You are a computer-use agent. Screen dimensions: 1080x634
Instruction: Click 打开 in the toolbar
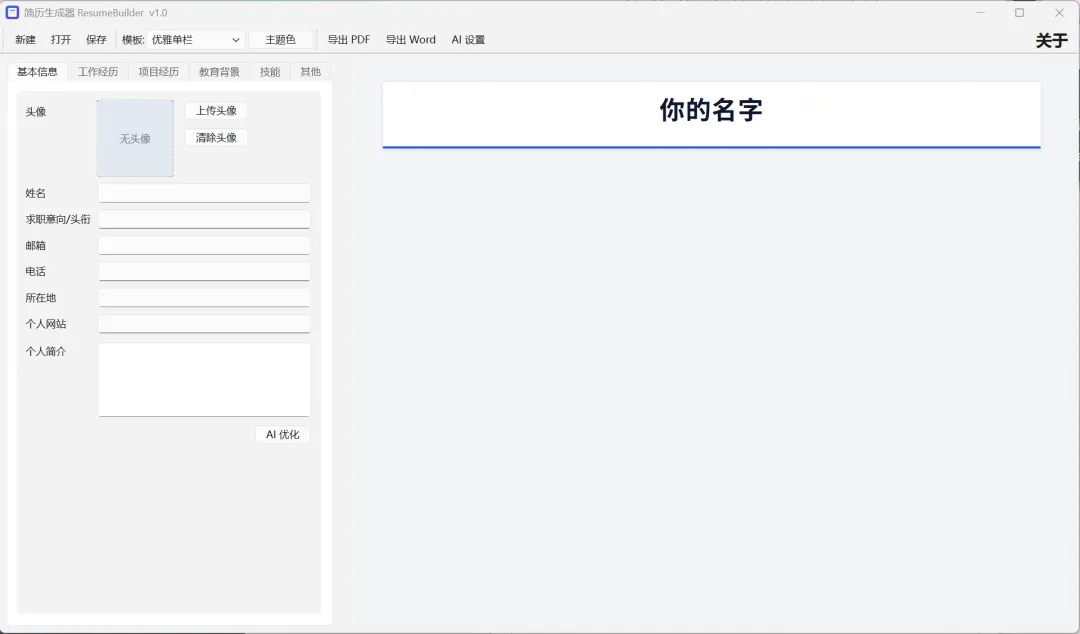pyautogui.click(x=61, y=40)
